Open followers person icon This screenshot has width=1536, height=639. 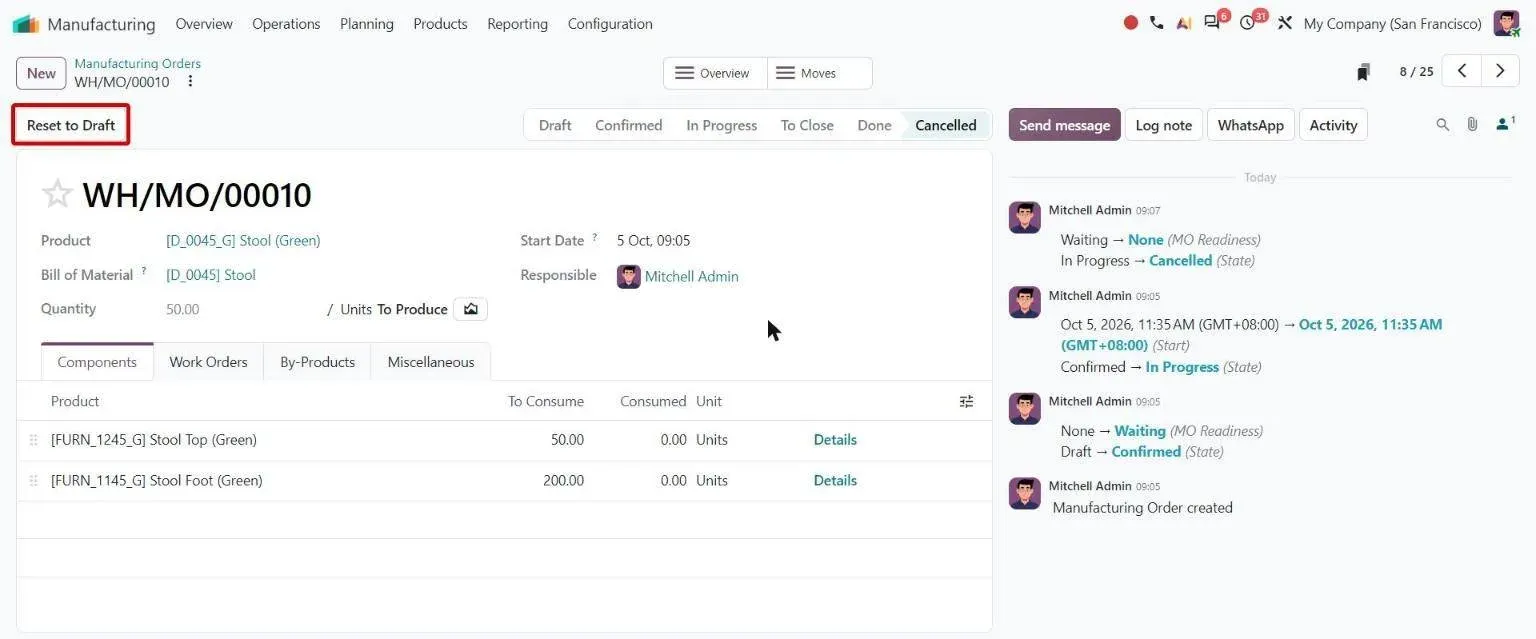[1504, 124]
